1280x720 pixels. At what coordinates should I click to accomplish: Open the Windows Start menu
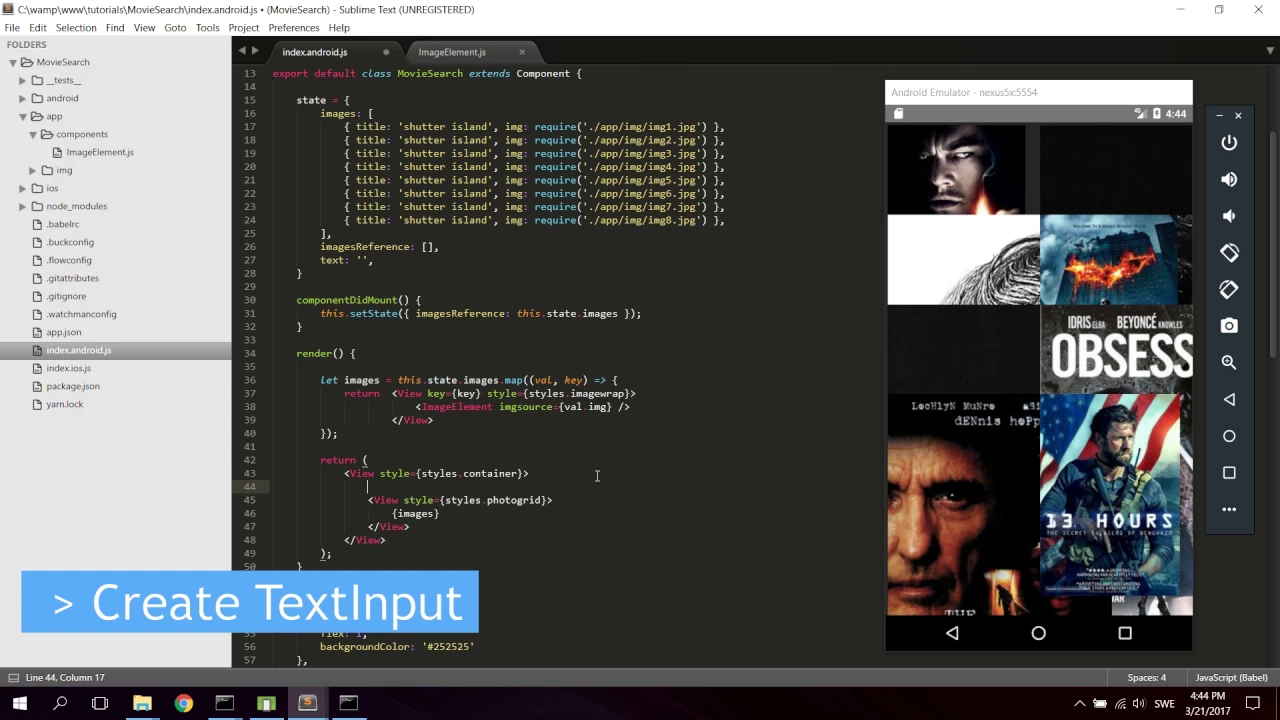pyautogui.click(x=20, y=703)
